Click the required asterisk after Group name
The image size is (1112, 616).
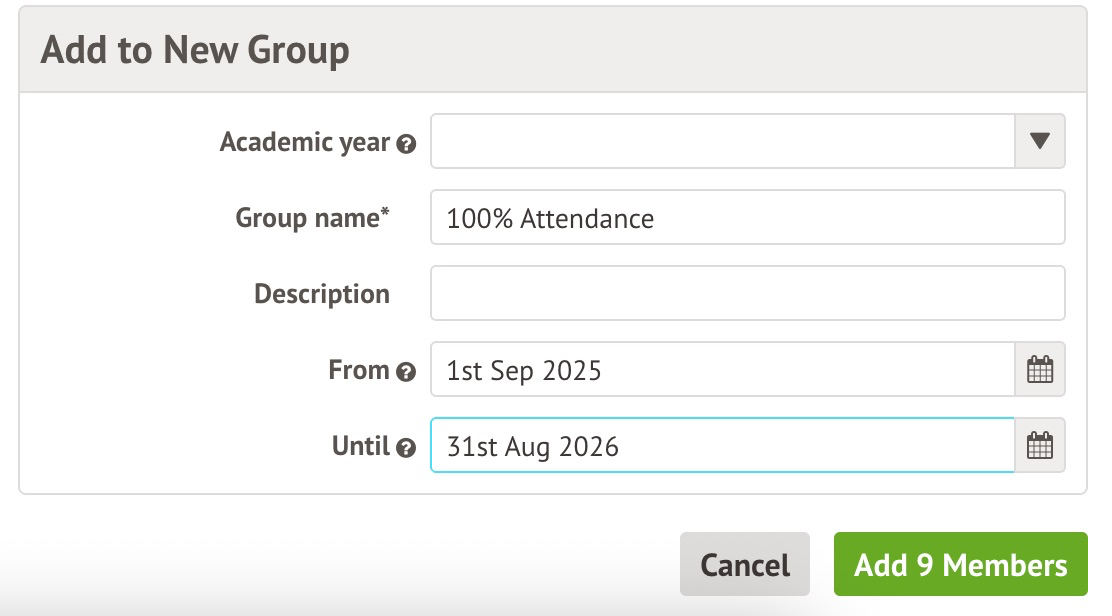[x=385, y=212]
